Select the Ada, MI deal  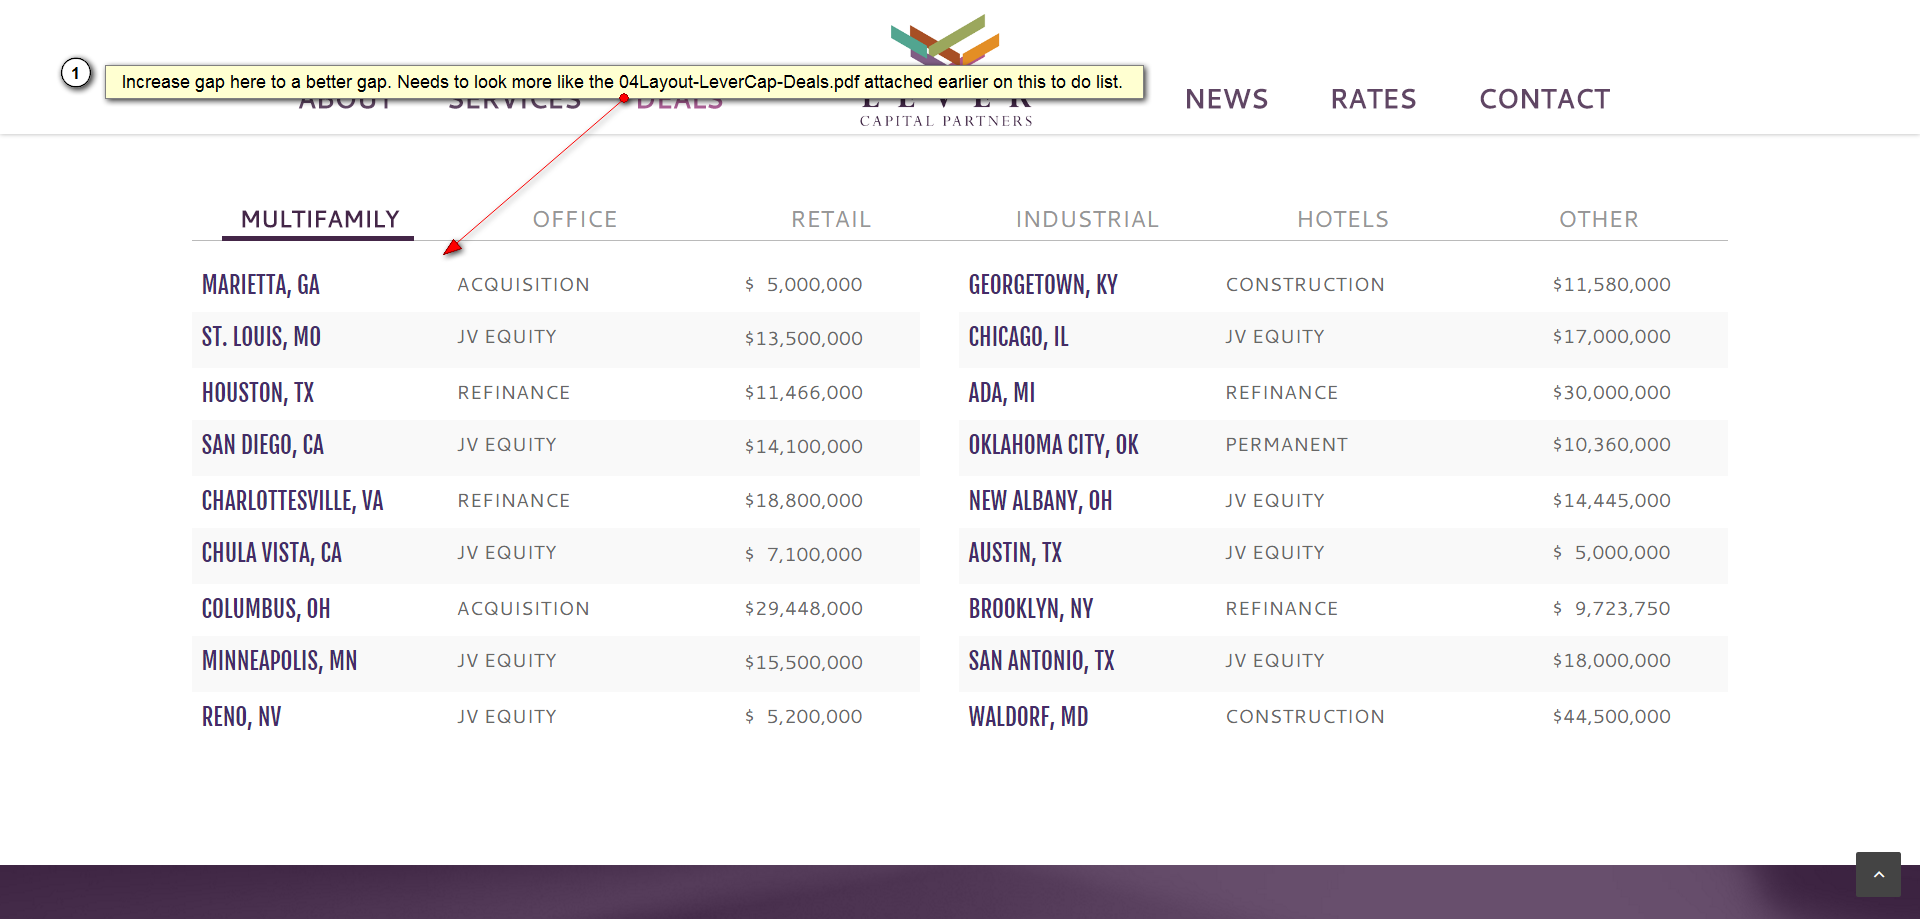click(1002, 393)
